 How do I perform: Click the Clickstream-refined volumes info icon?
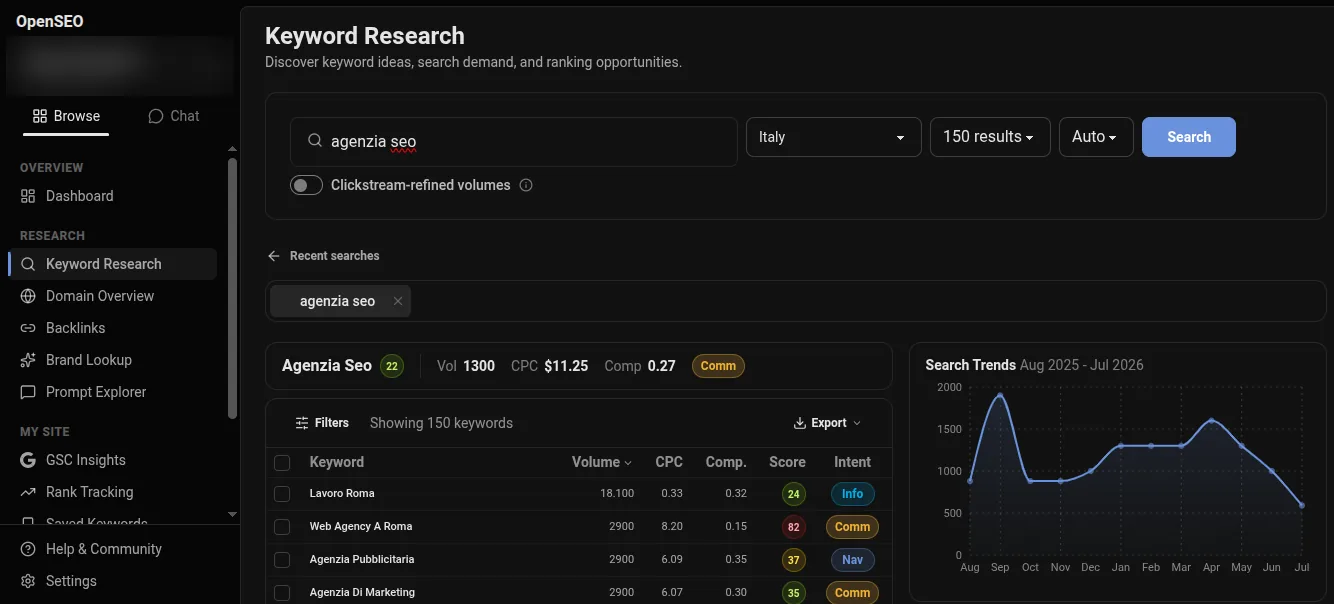[x=526, y=185]
